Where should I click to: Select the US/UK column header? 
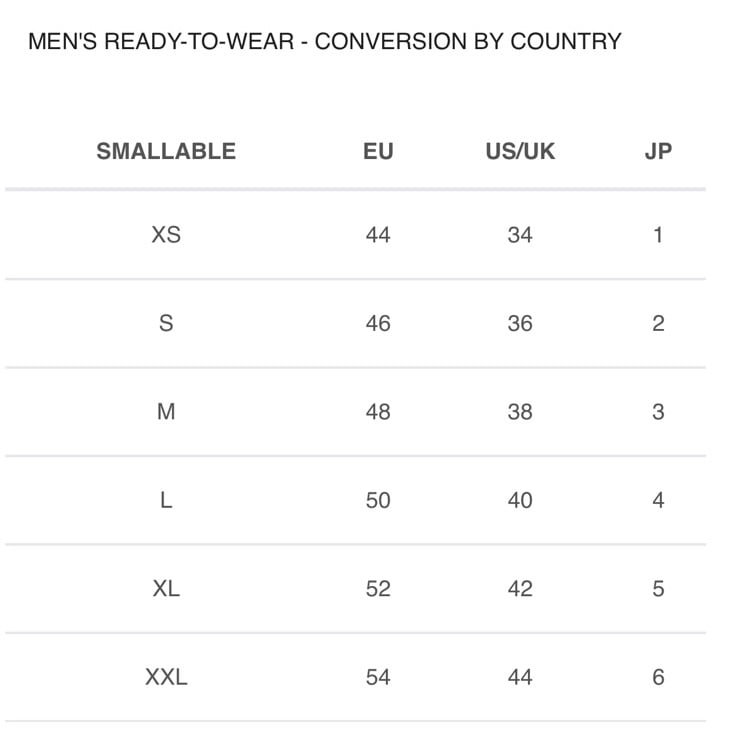click(x=520, y=151)
